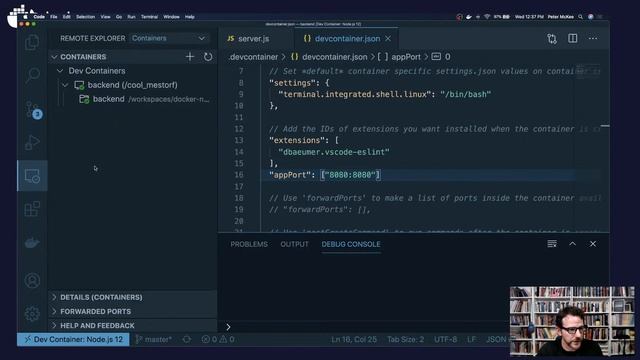
Task: Click LF line ending in status bar
Action: (471, 339)
